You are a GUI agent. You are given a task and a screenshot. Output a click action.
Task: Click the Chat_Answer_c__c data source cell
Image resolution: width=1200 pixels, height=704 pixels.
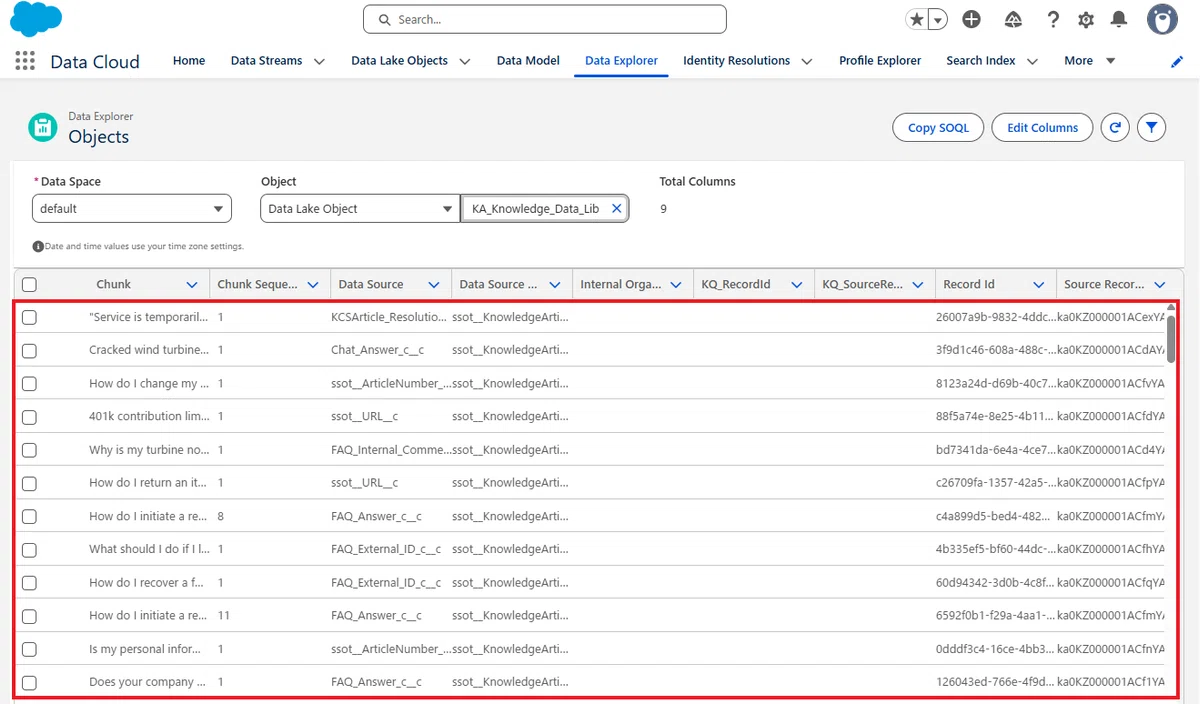[378, 350]
